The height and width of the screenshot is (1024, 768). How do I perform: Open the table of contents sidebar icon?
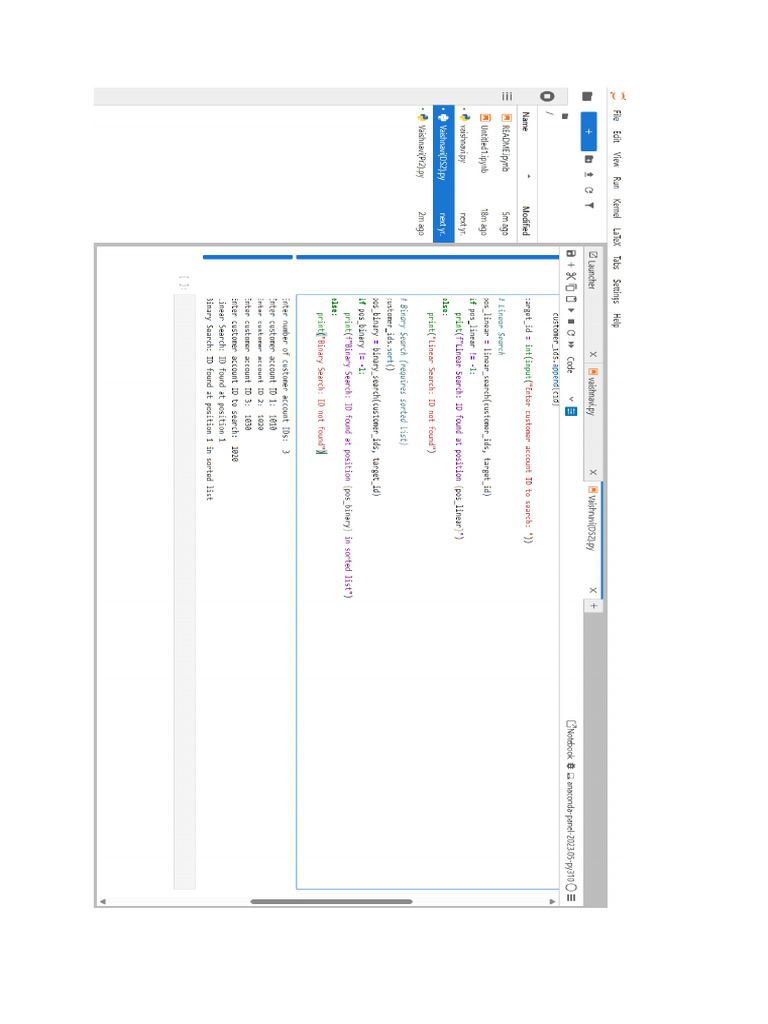(x=507, y=96)
